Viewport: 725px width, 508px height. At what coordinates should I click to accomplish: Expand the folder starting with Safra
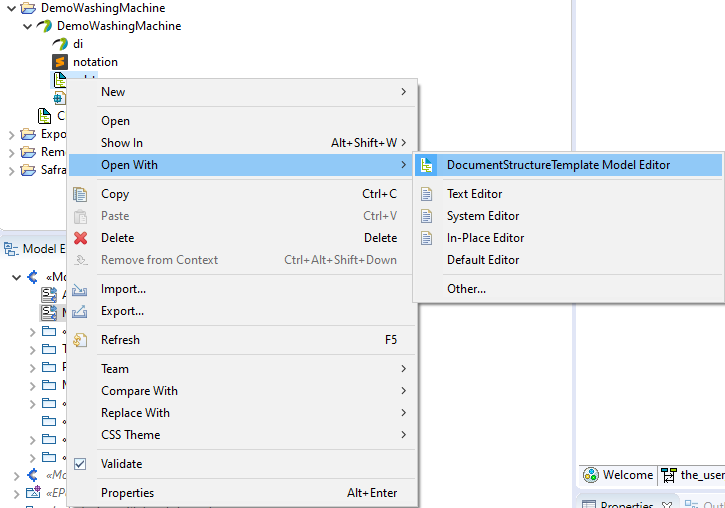tap(12, 171)
